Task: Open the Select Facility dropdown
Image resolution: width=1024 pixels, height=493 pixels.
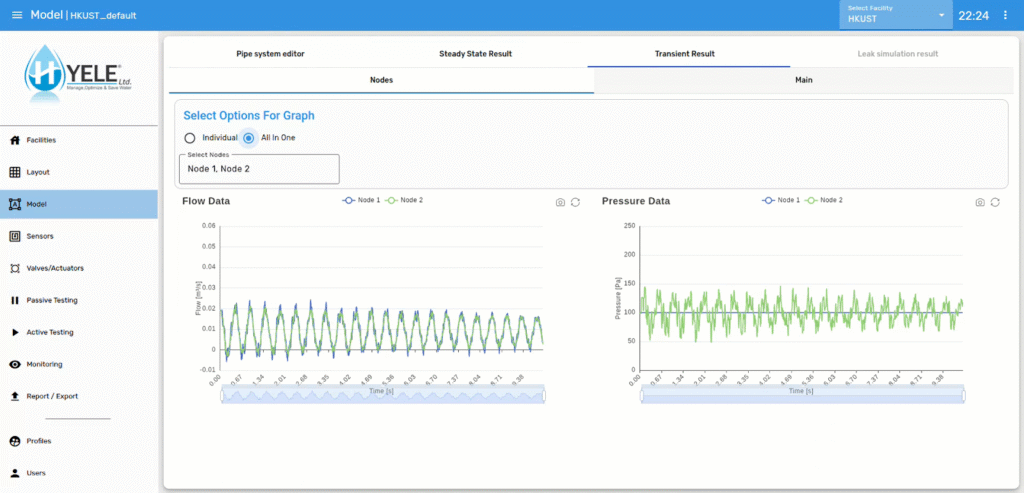Action: pos(896,15)
